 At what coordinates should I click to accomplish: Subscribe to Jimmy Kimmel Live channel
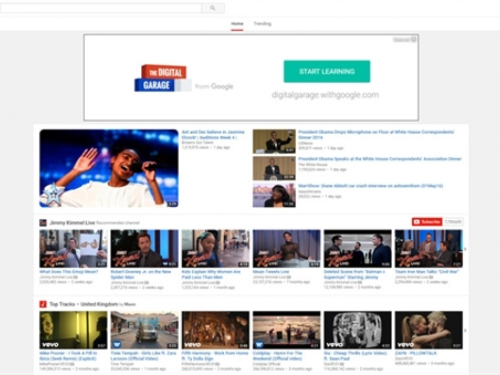pyautogui.click(x=427, y=222)
